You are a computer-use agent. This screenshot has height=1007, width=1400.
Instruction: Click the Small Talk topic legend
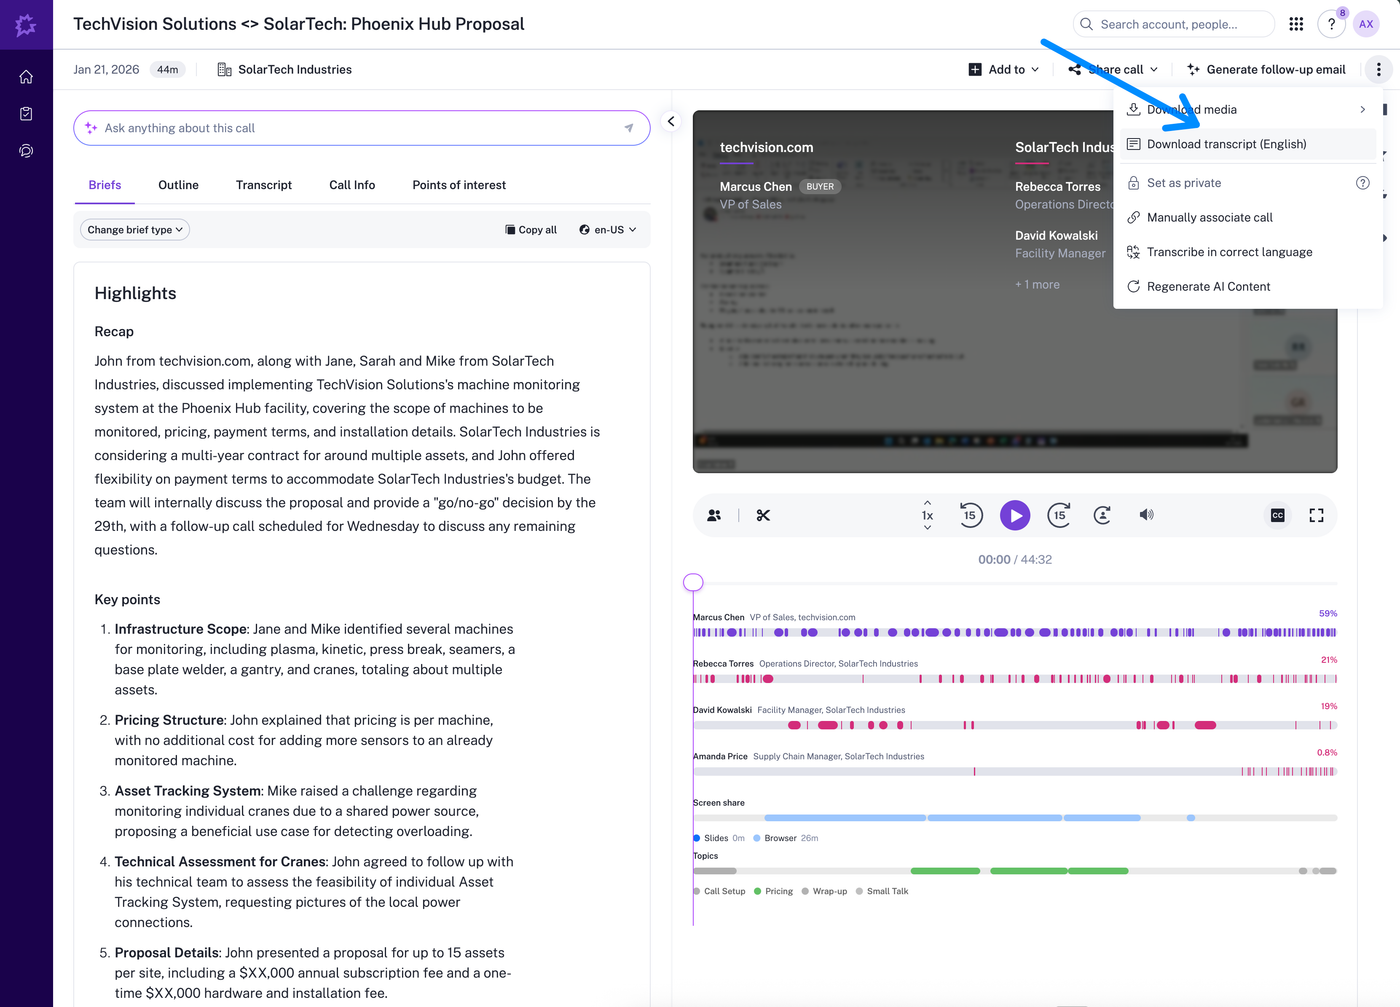pos(883,891)
